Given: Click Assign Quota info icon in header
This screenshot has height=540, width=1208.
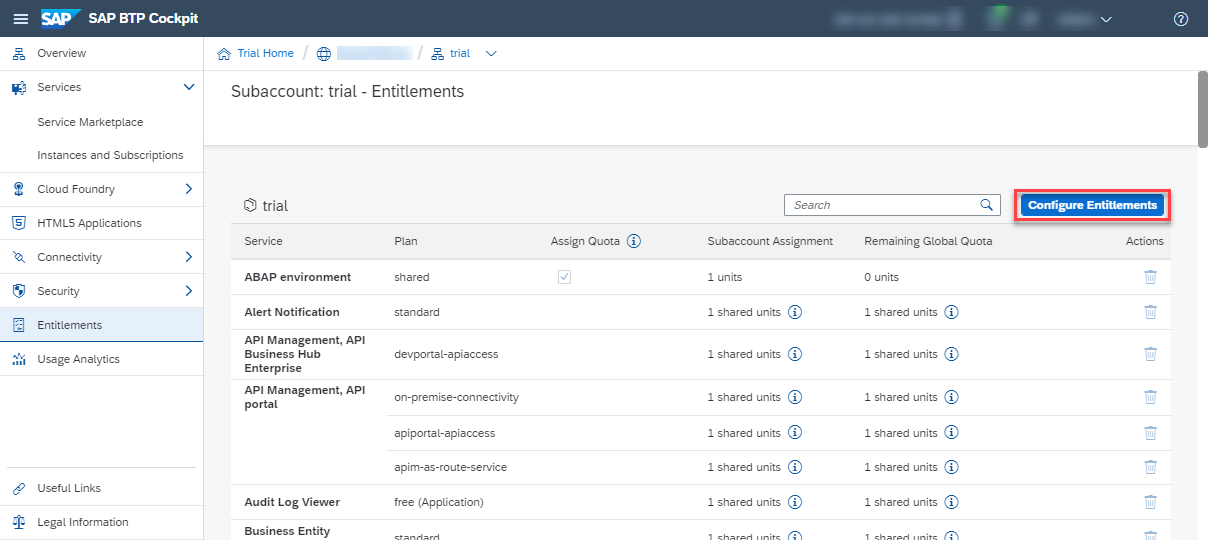Looking at the screenshot, I should (634, 241).
